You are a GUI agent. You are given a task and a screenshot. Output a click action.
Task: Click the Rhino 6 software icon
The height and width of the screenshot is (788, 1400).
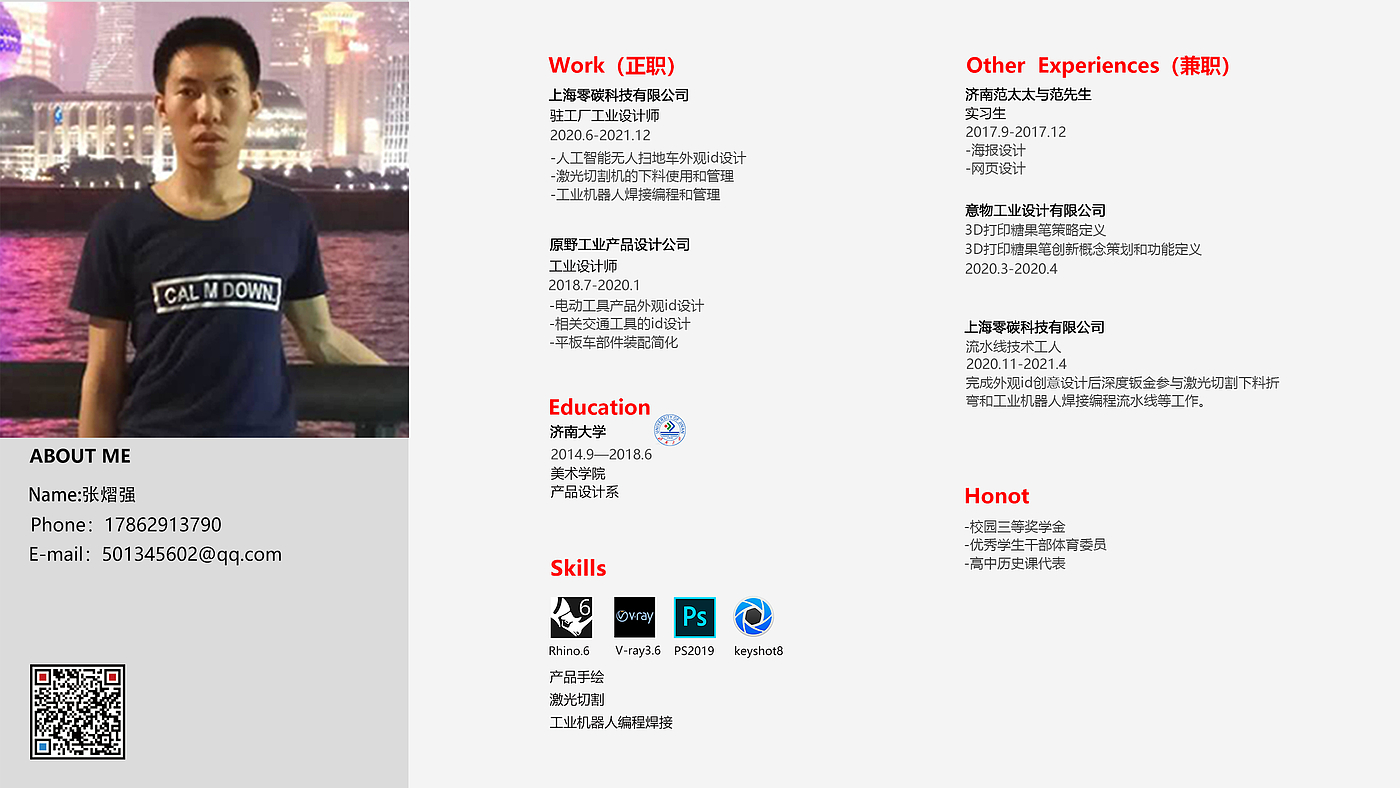[x=571, y=617]
